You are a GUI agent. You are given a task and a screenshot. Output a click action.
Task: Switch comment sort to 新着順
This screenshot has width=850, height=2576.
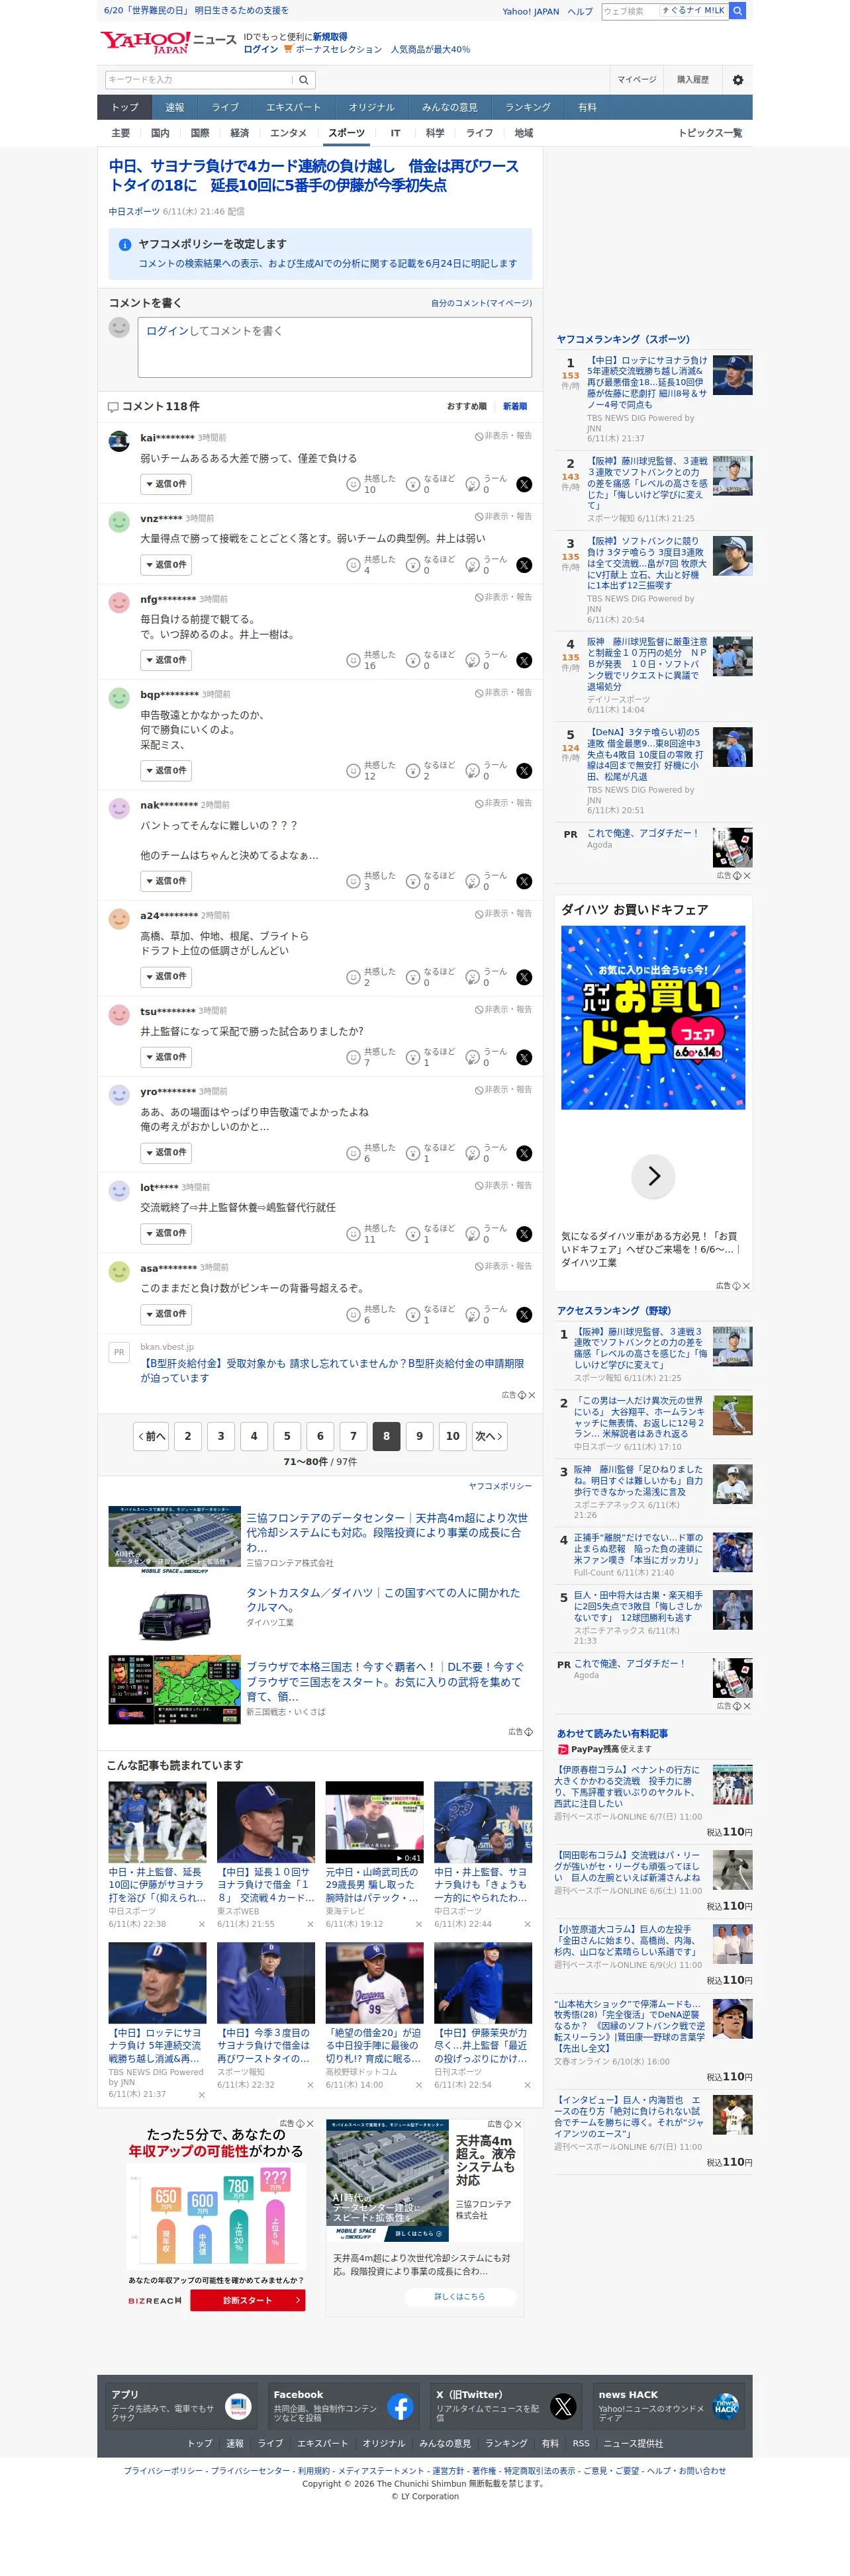515,406
